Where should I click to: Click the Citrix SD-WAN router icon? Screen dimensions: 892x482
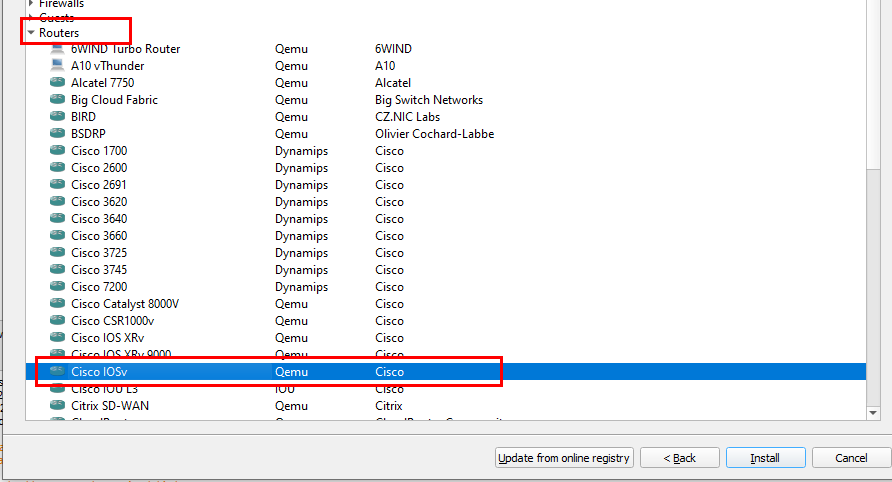57,406
